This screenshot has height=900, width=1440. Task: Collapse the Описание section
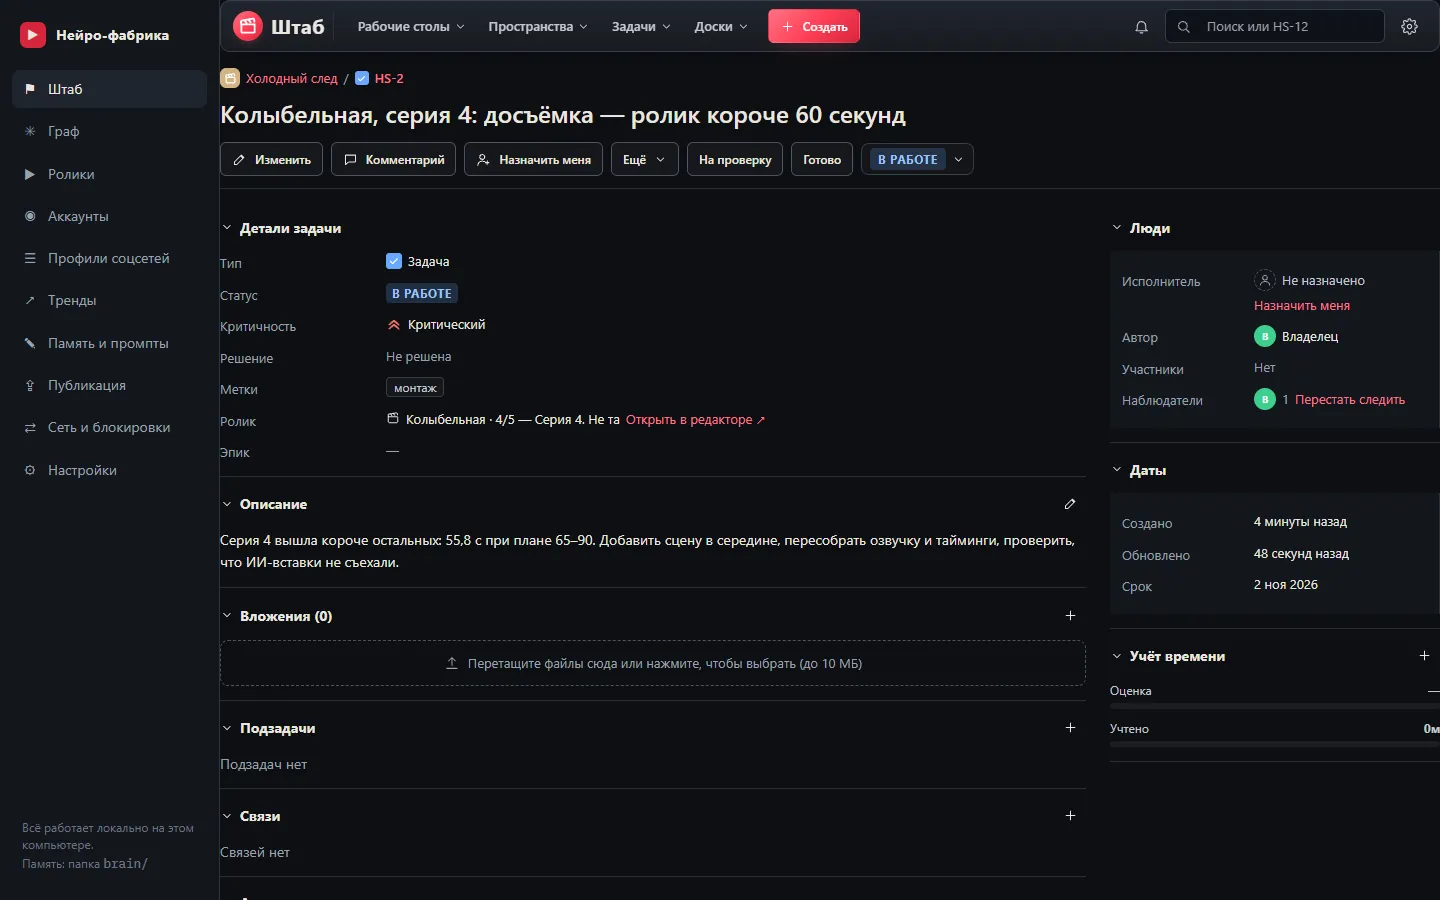click(227, 504)
